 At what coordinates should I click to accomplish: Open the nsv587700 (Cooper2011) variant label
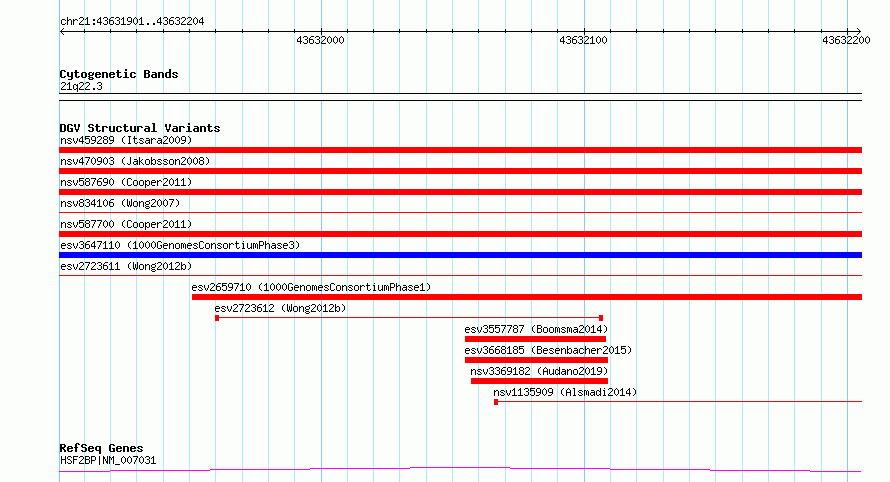[126, 224]
